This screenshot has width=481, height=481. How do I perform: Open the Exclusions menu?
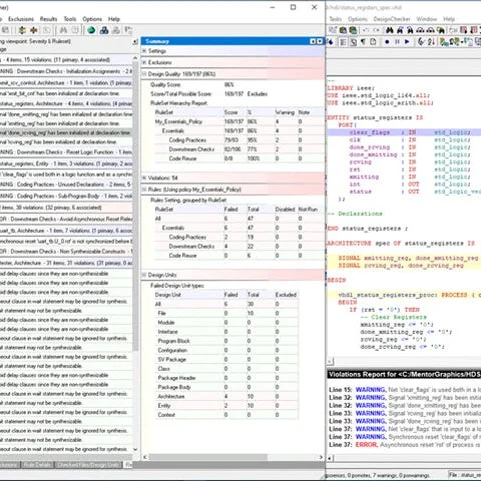pyautogui.click(x=21, y=19)
